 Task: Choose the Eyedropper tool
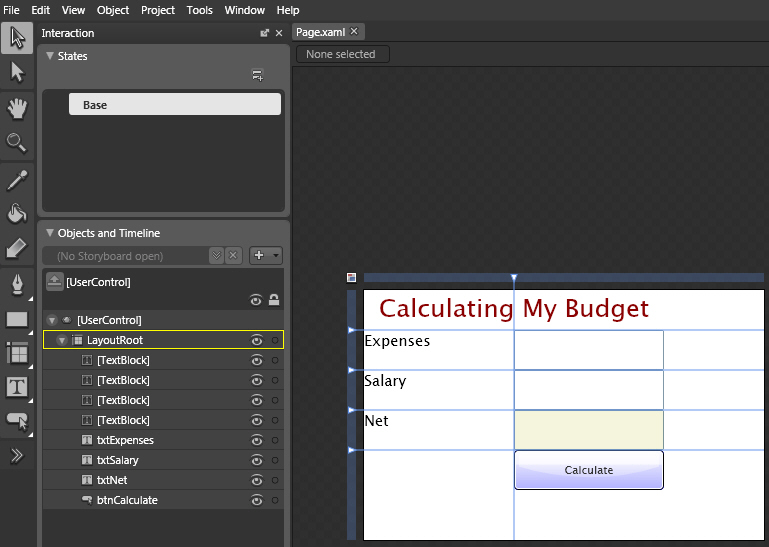[x=17, y=180]
